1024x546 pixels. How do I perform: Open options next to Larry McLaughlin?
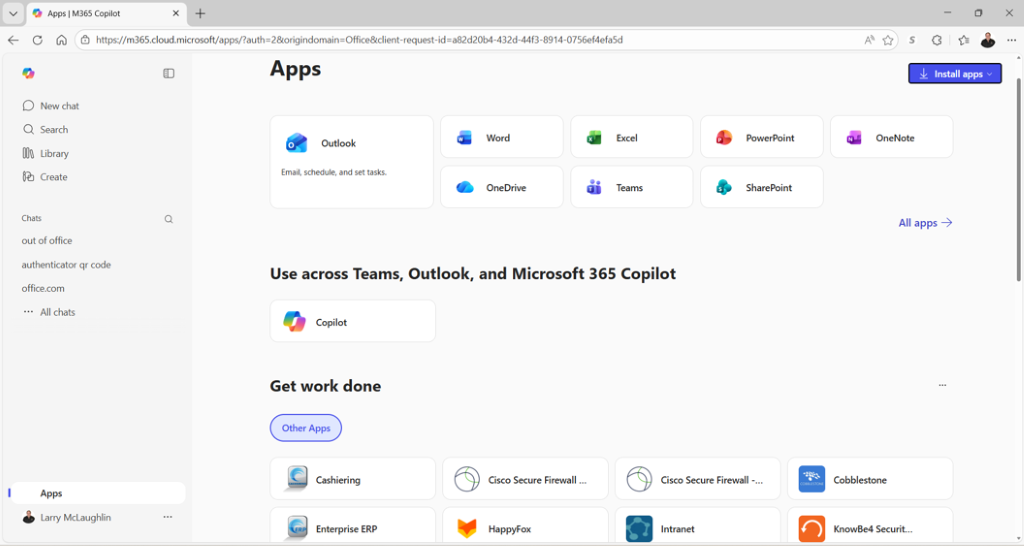[x=168, y=517]
